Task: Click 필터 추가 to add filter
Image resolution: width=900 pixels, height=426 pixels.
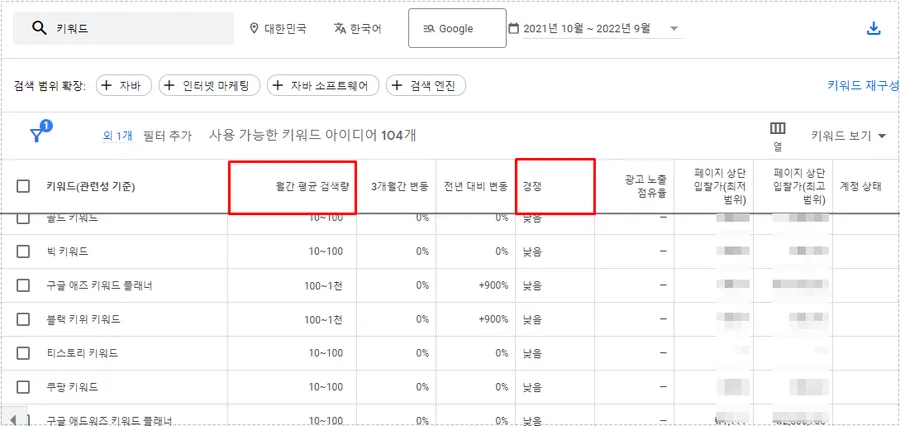Action: (167, 136)
